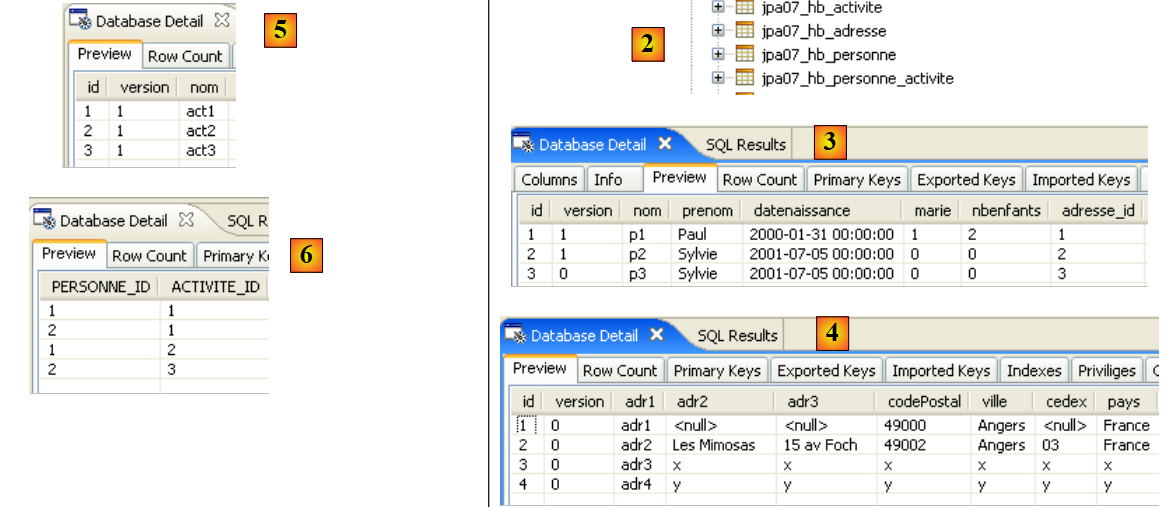Select the Indexes tab in the adresse panel

pos(1033,371)
